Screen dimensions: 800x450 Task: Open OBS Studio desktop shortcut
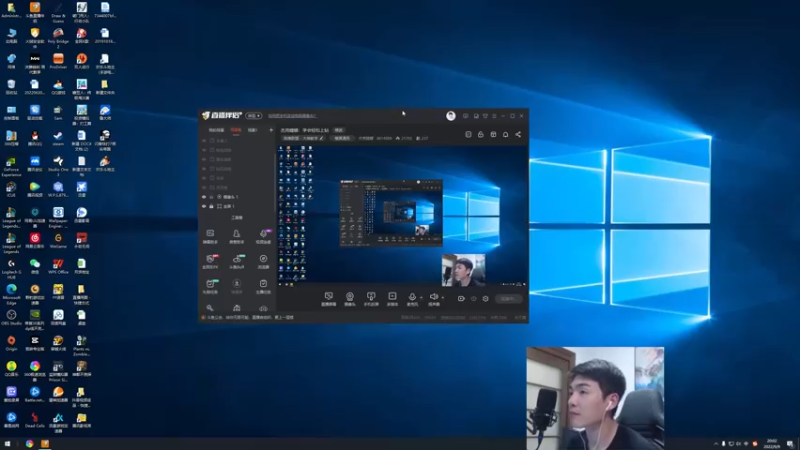point(11,317)
